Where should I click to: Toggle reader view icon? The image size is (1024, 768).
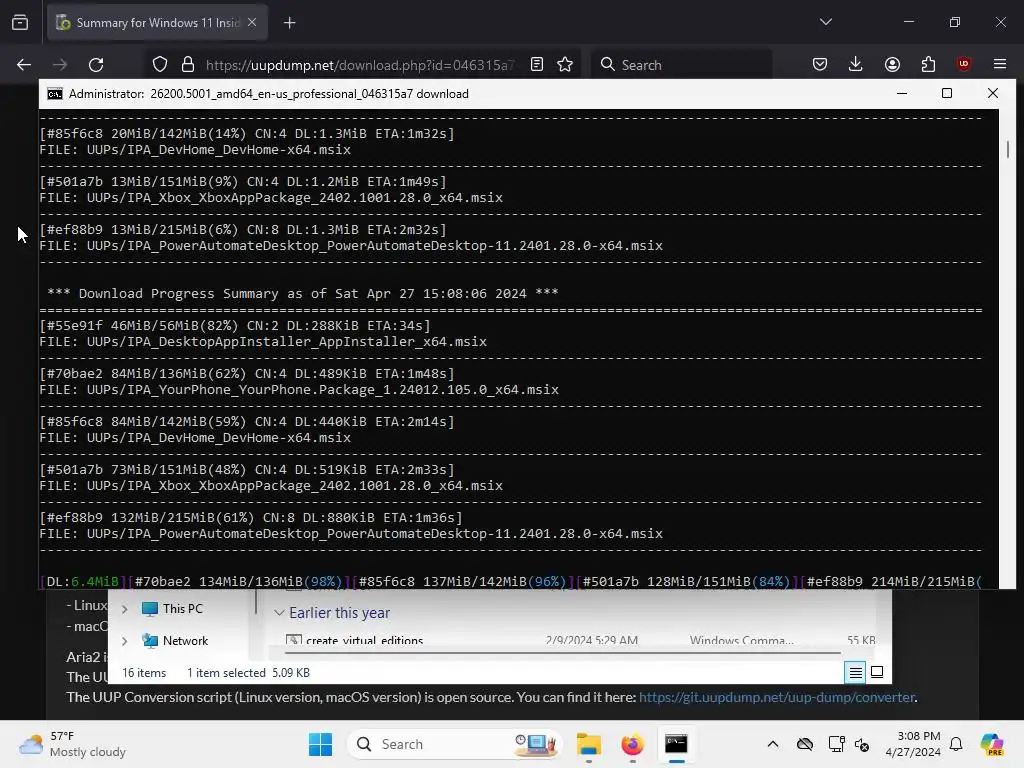coord(537,65)
